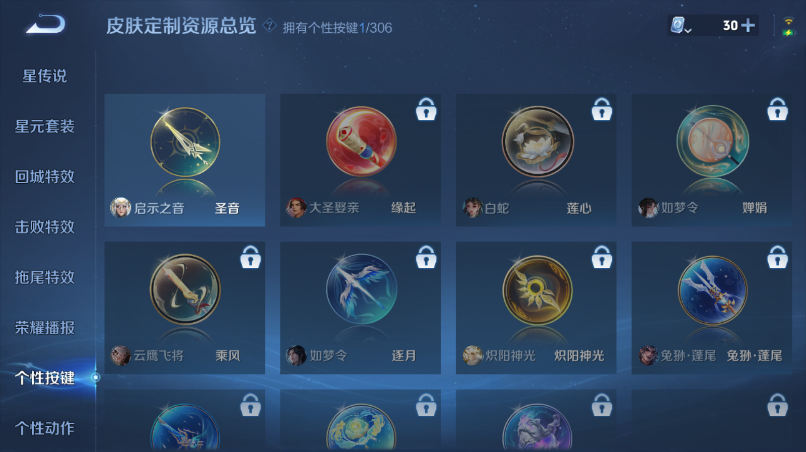Click lock icon on 云鹰飞将 card
The width and height of the screenshot is (806, 452).
point(250,257)
